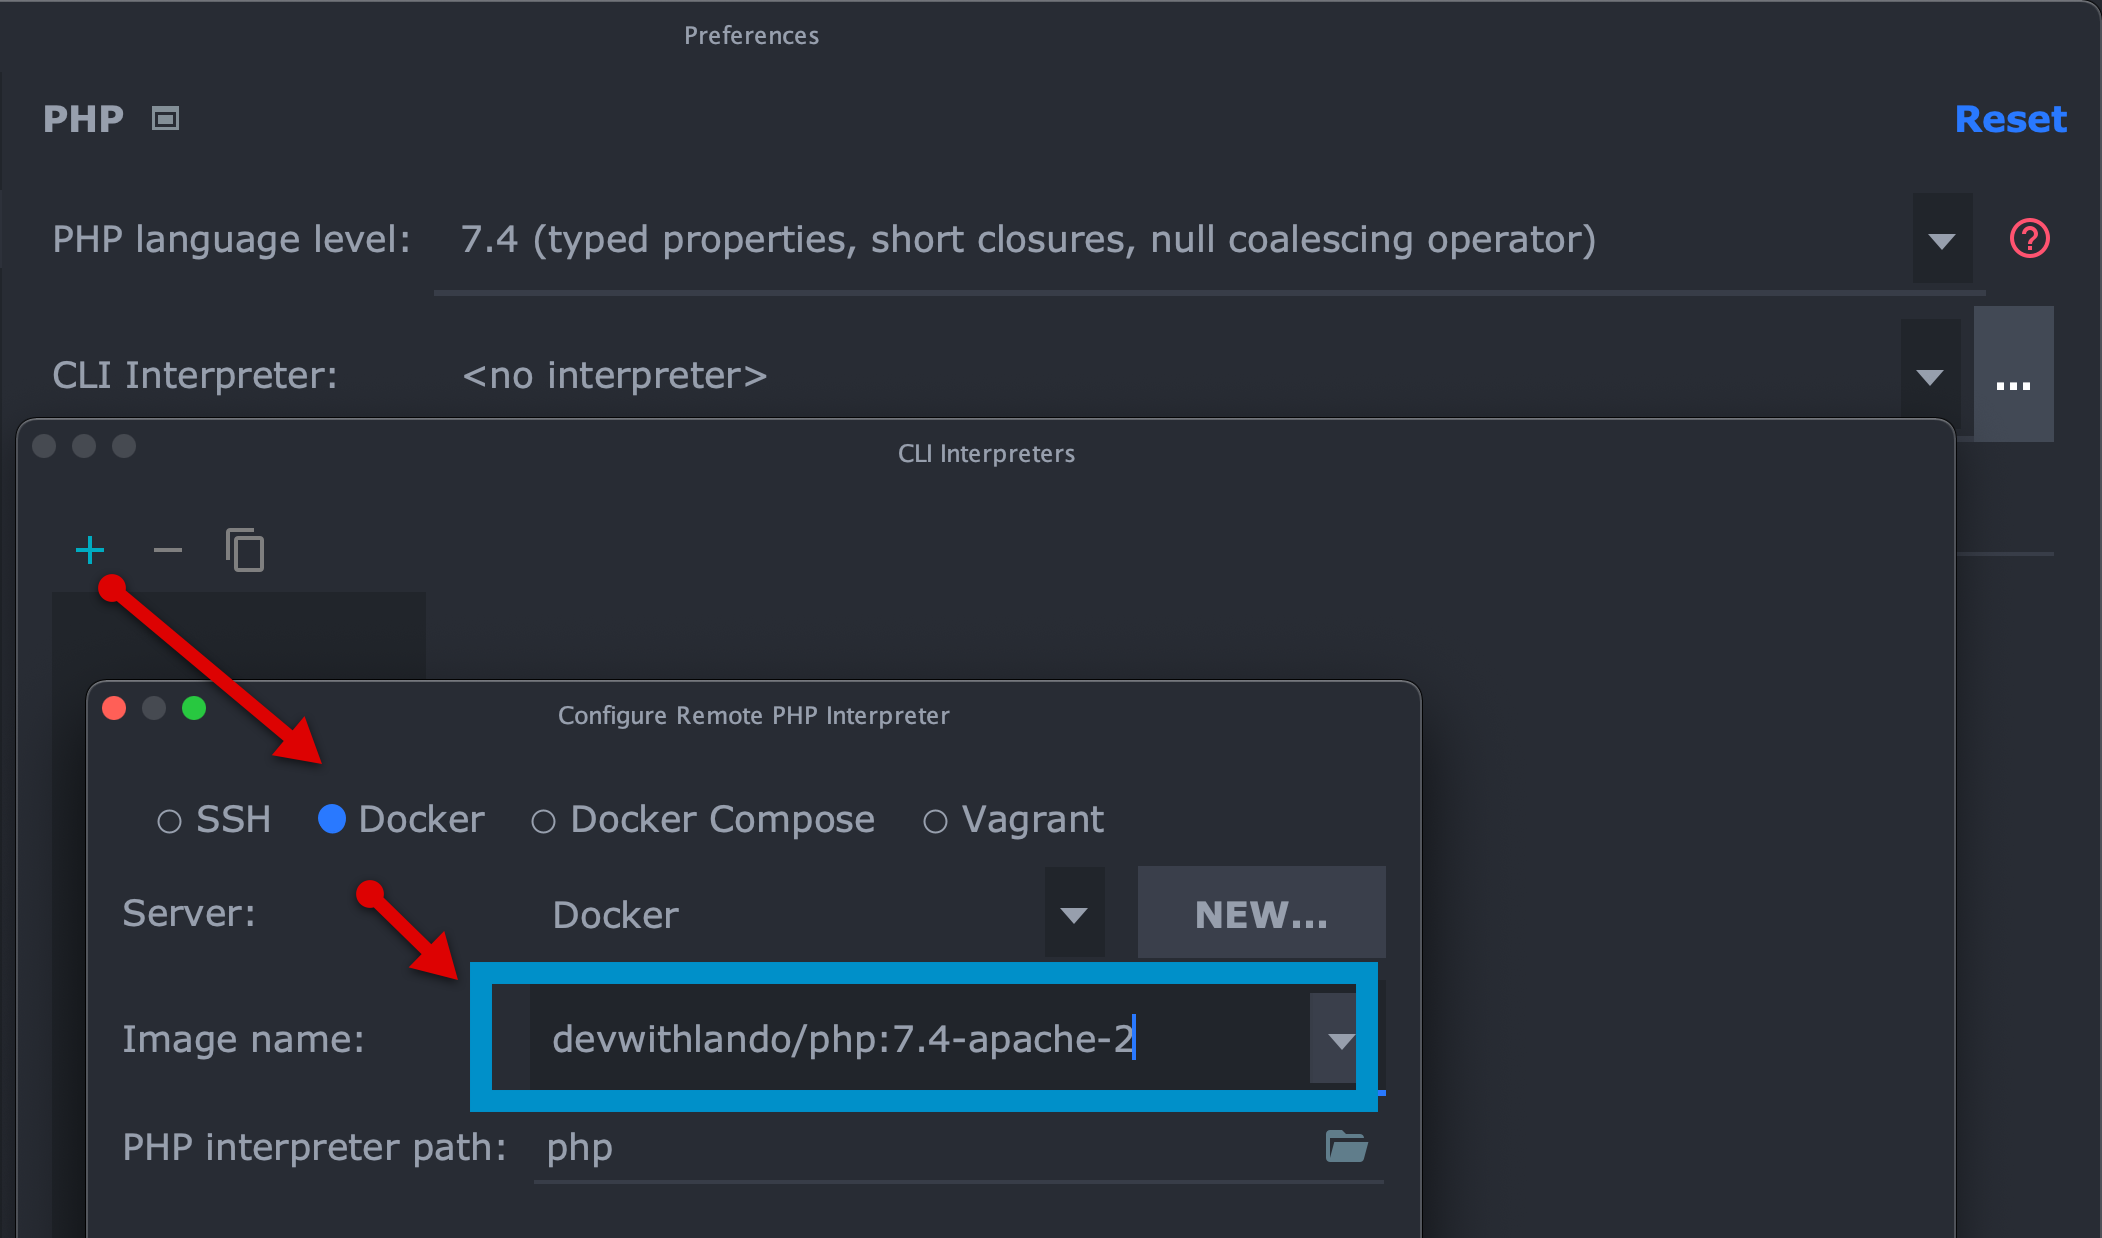This screenshot has width=2102, height=1238.
Task: Click the remove interpreter minus icon
Action: [x=166, y=548]
